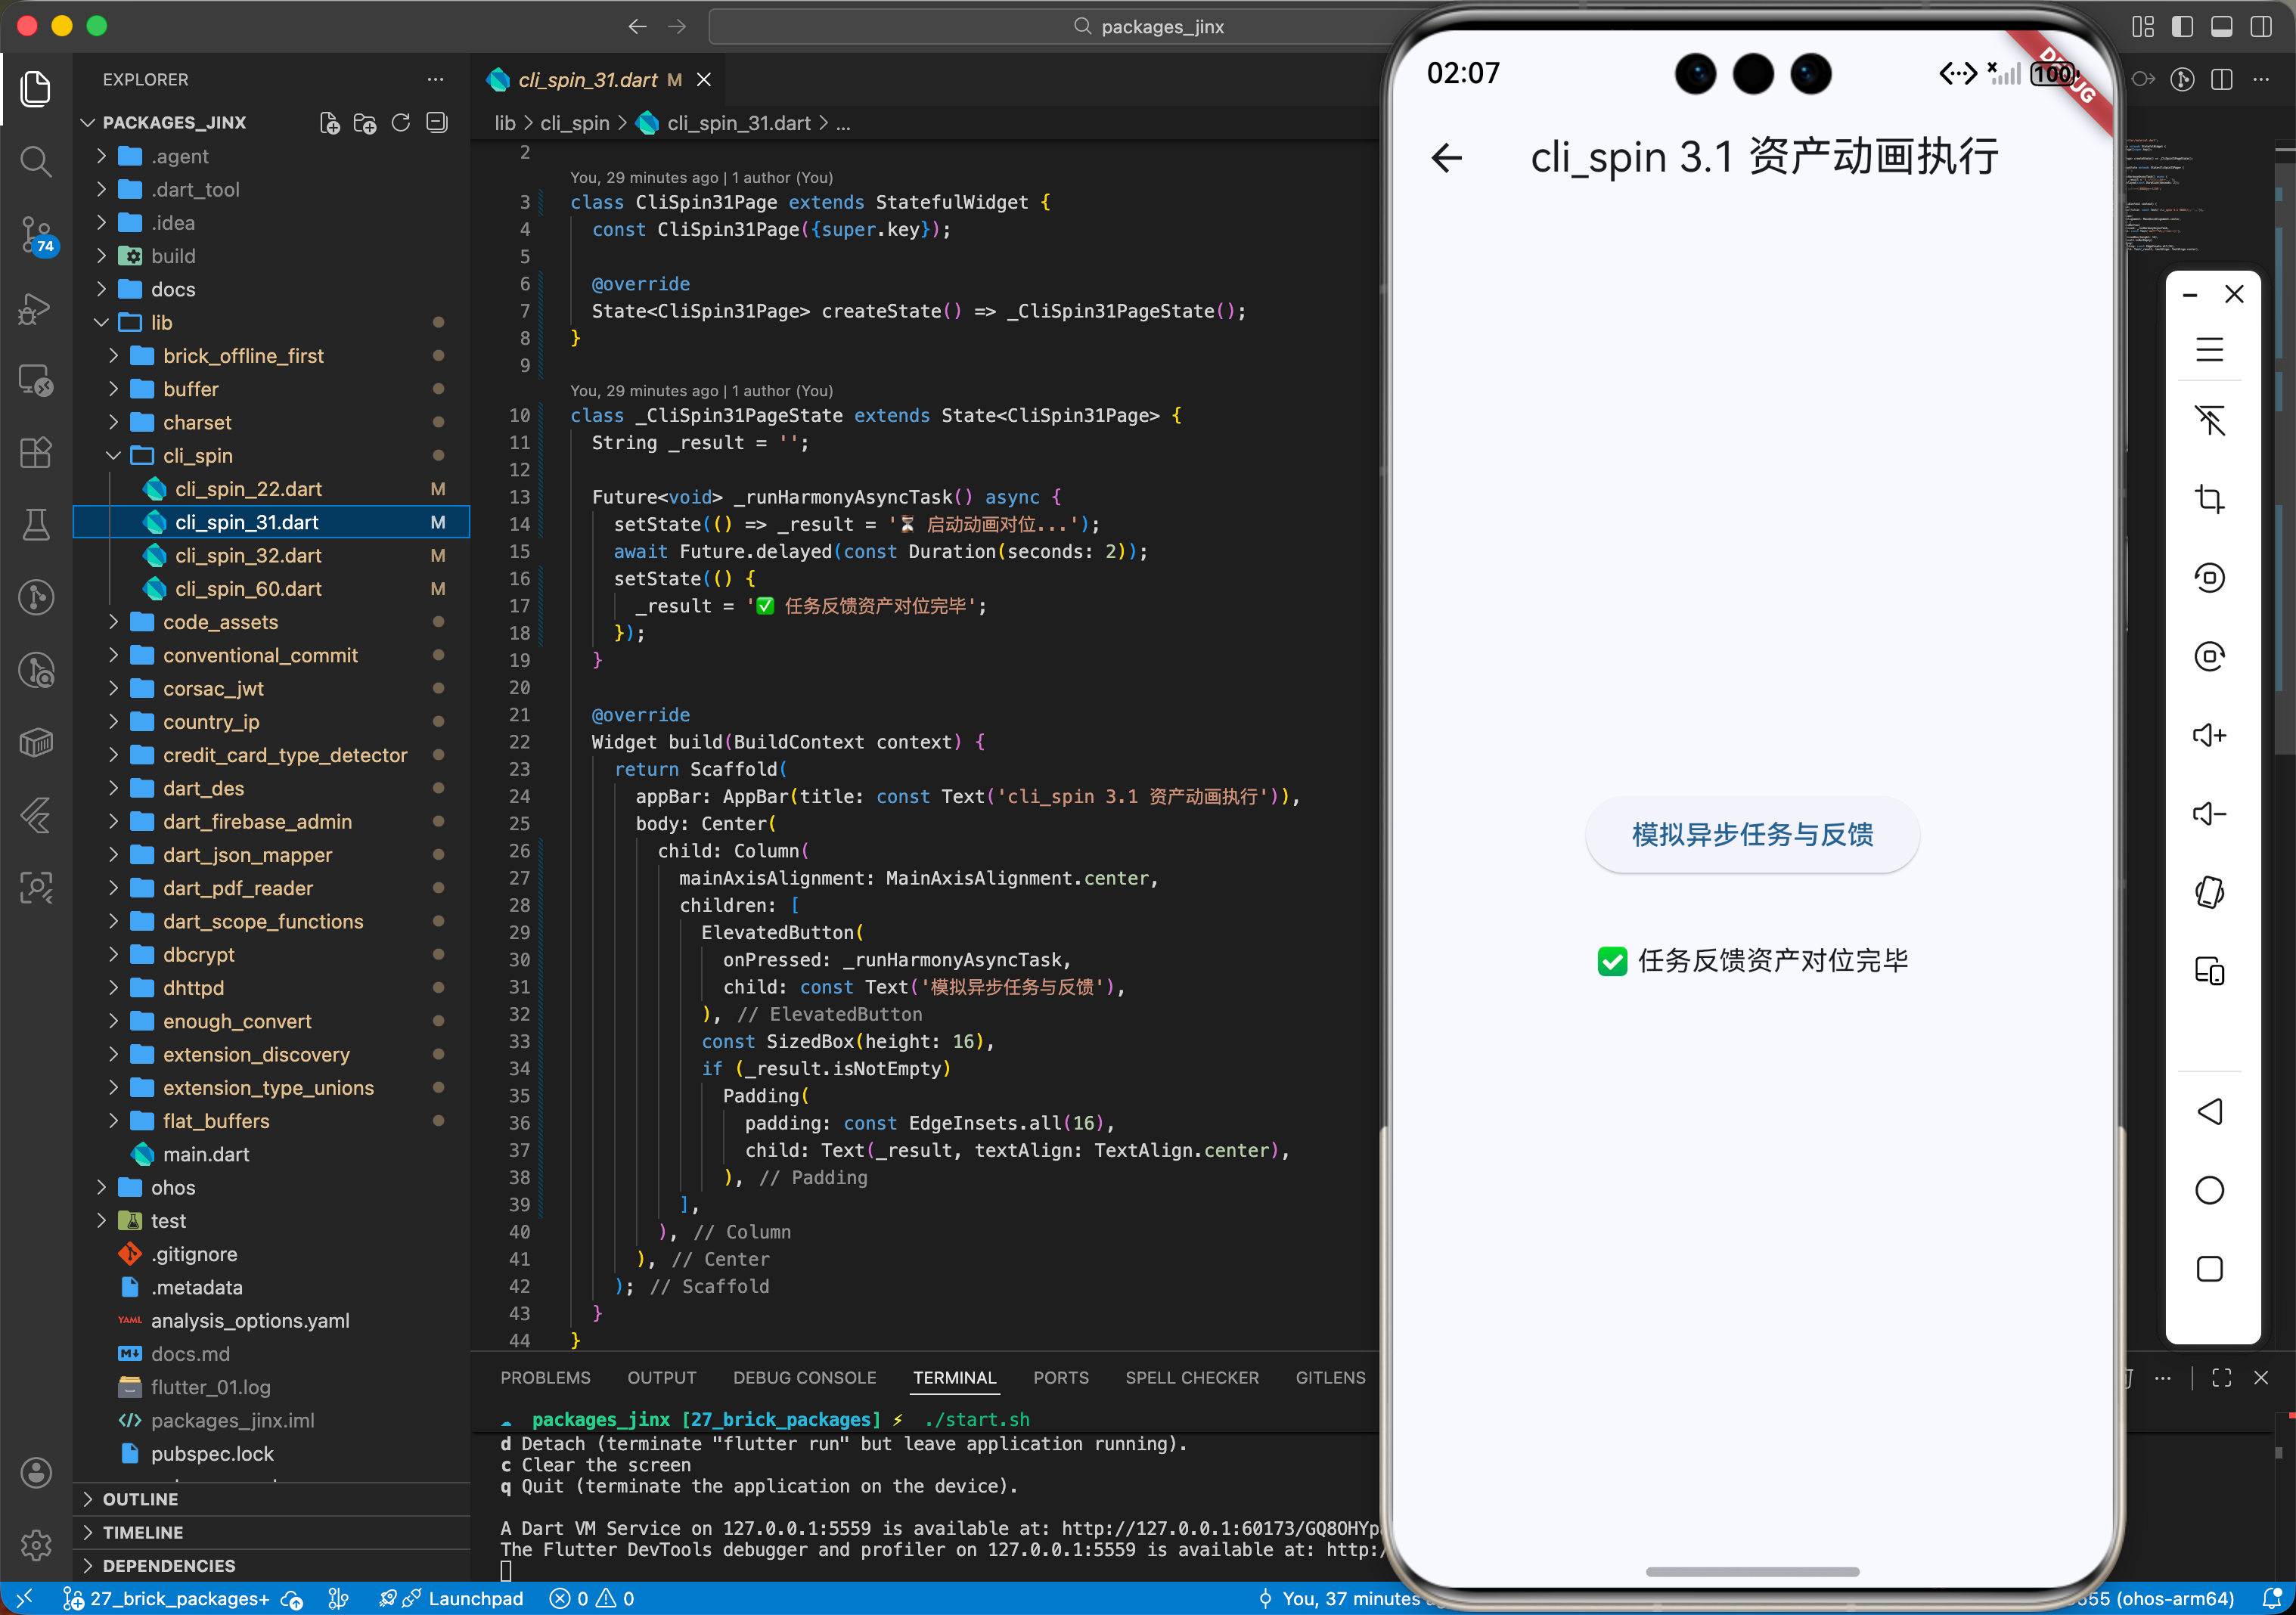Open Source Control view with 74 badge
This screenshot has width=2296, height=1615.
36,234
